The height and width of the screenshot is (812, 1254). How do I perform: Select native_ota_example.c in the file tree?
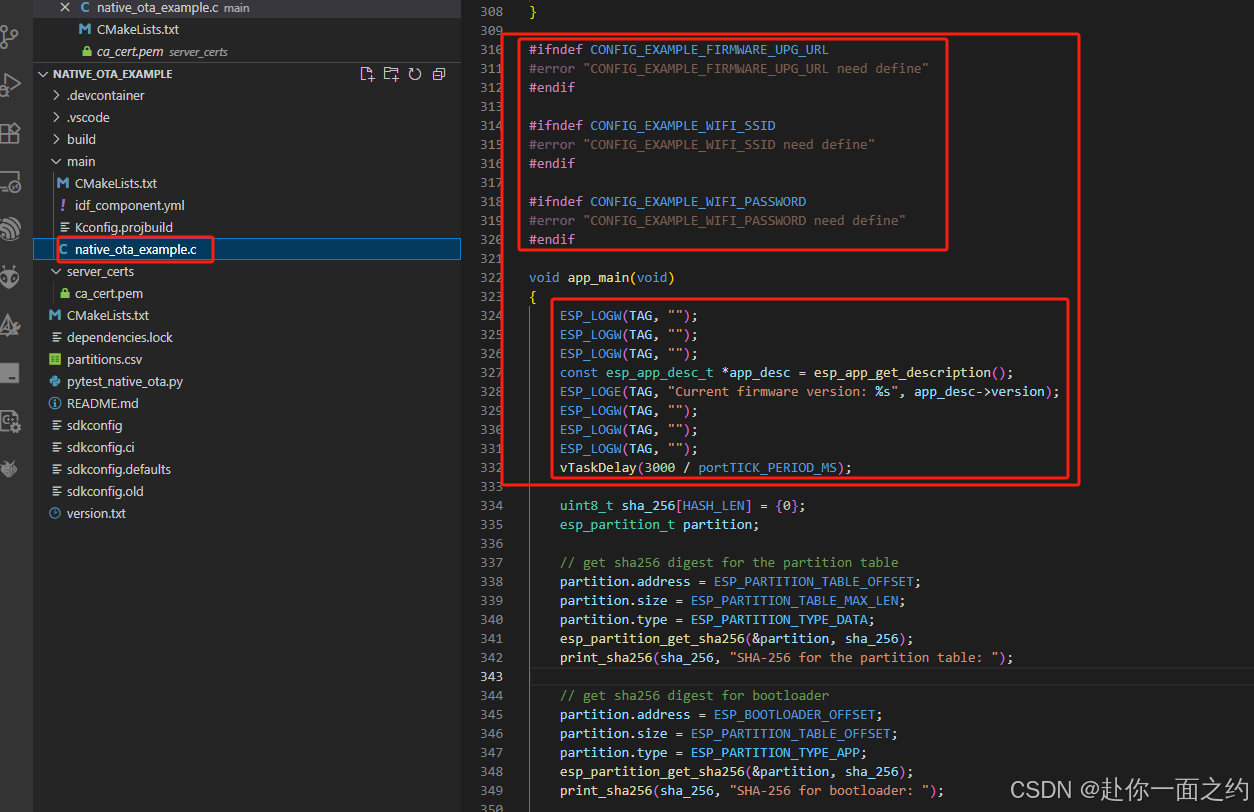135,250
